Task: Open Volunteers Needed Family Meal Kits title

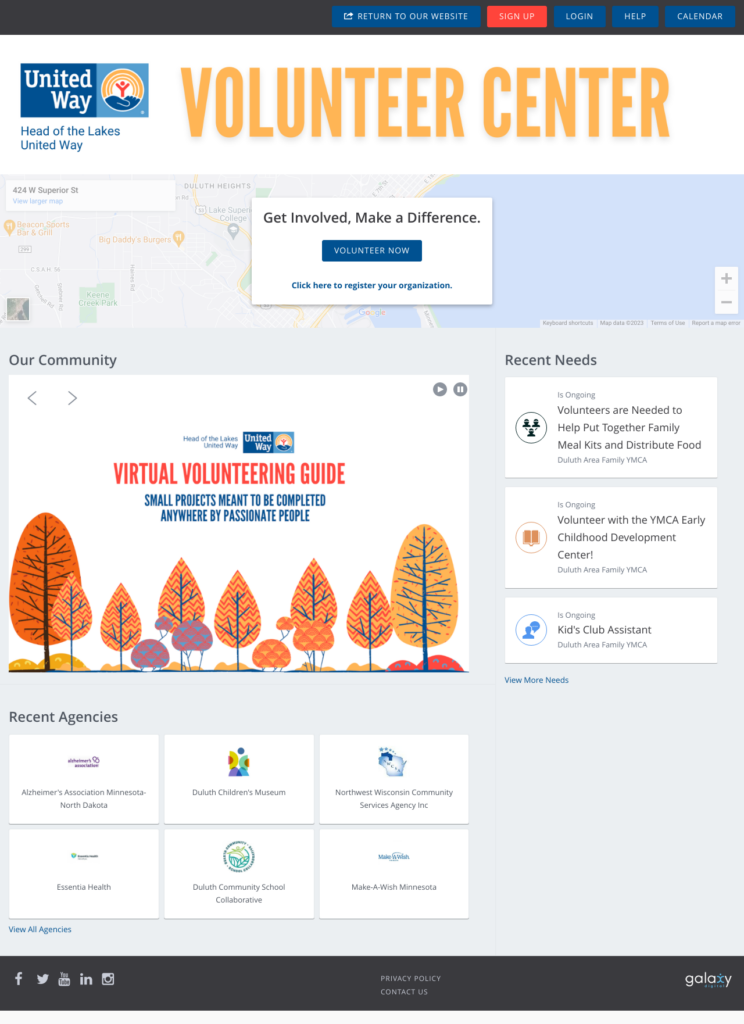Action: coord(629,428)
